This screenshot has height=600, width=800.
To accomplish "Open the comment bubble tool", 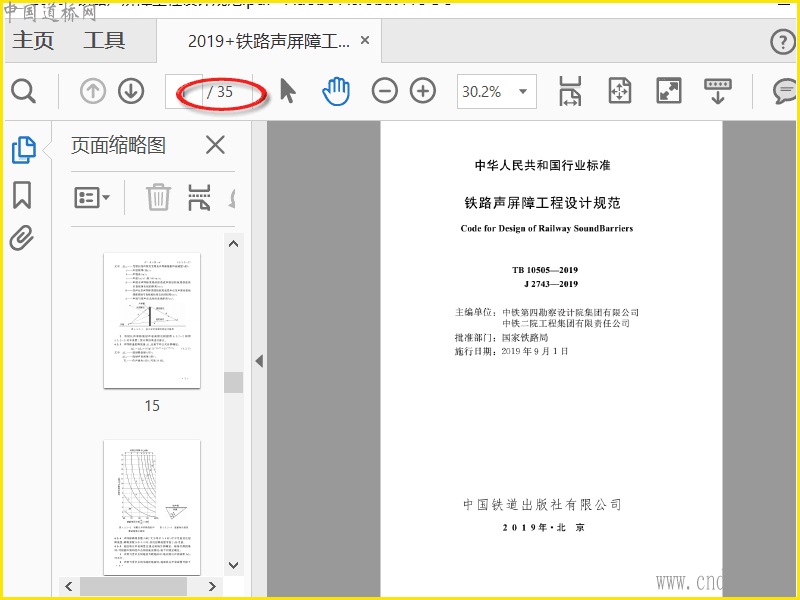I will coord(785,92).
